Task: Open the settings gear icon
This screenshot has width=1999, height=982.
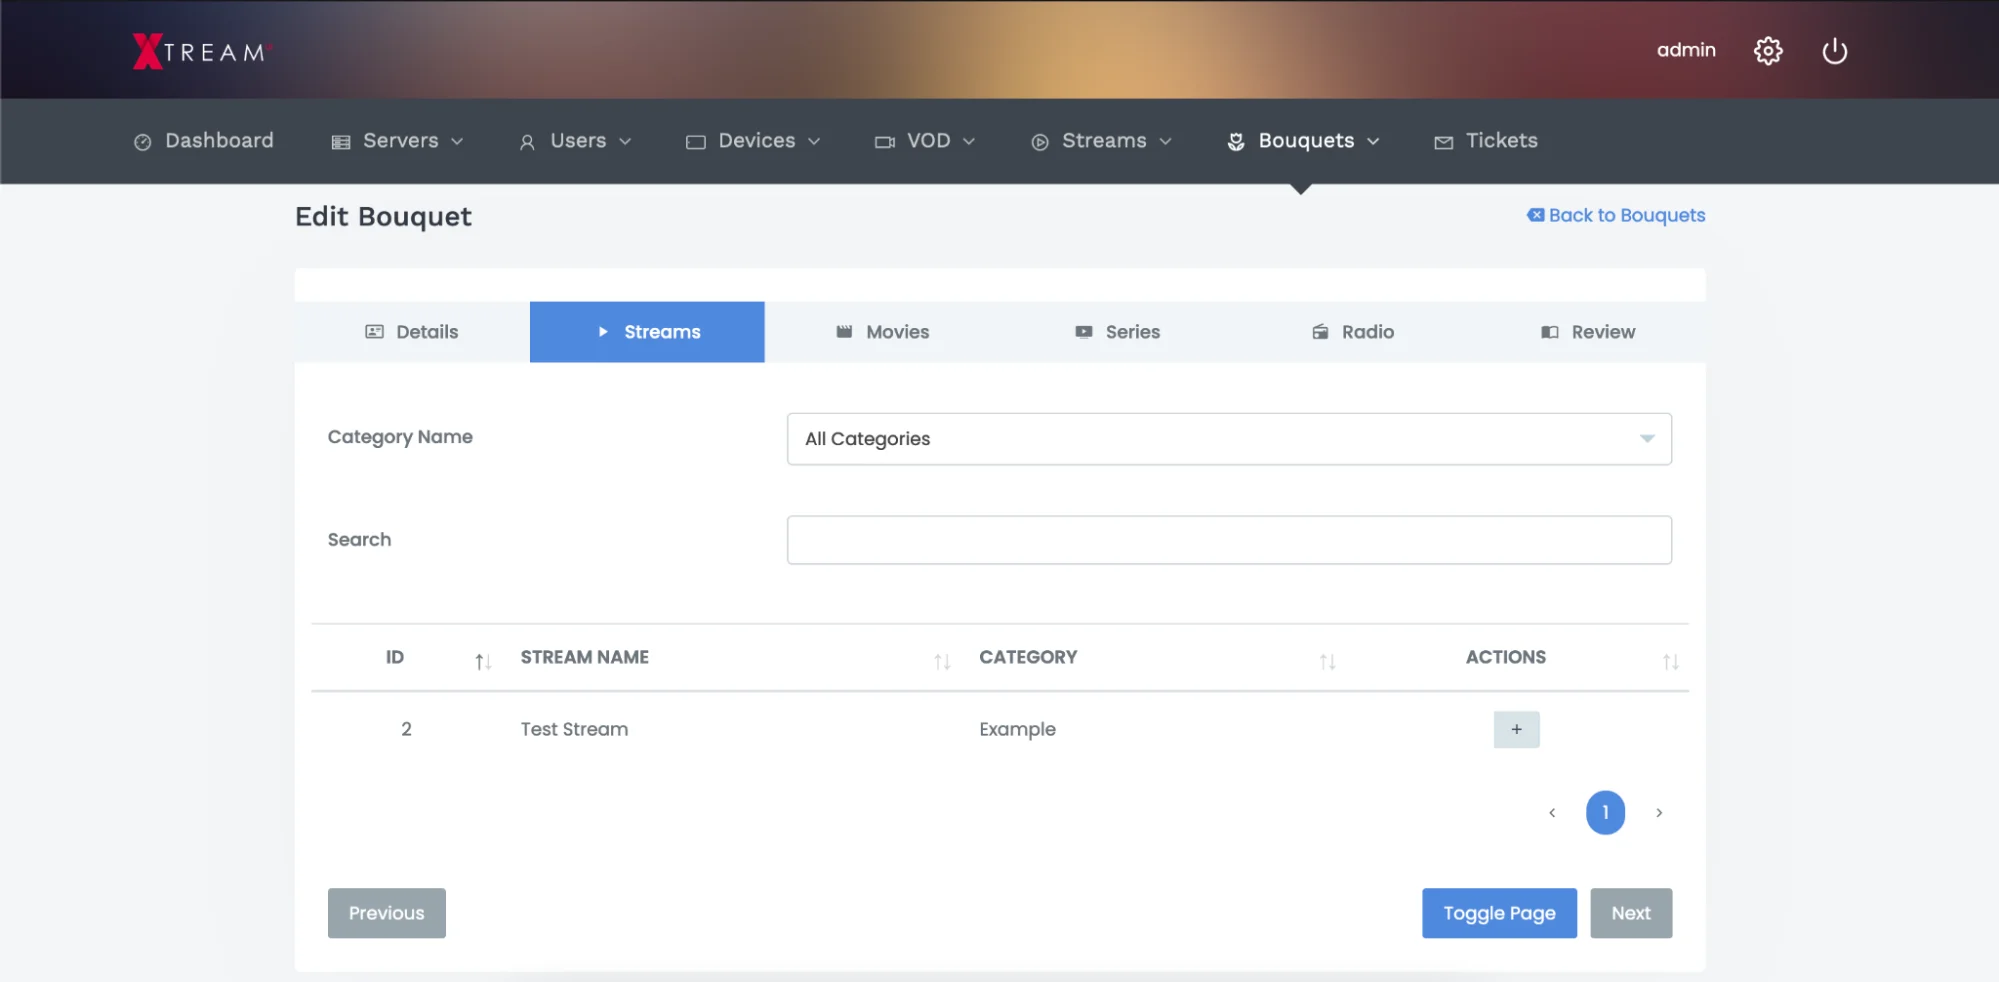Action: (1768, 51)
